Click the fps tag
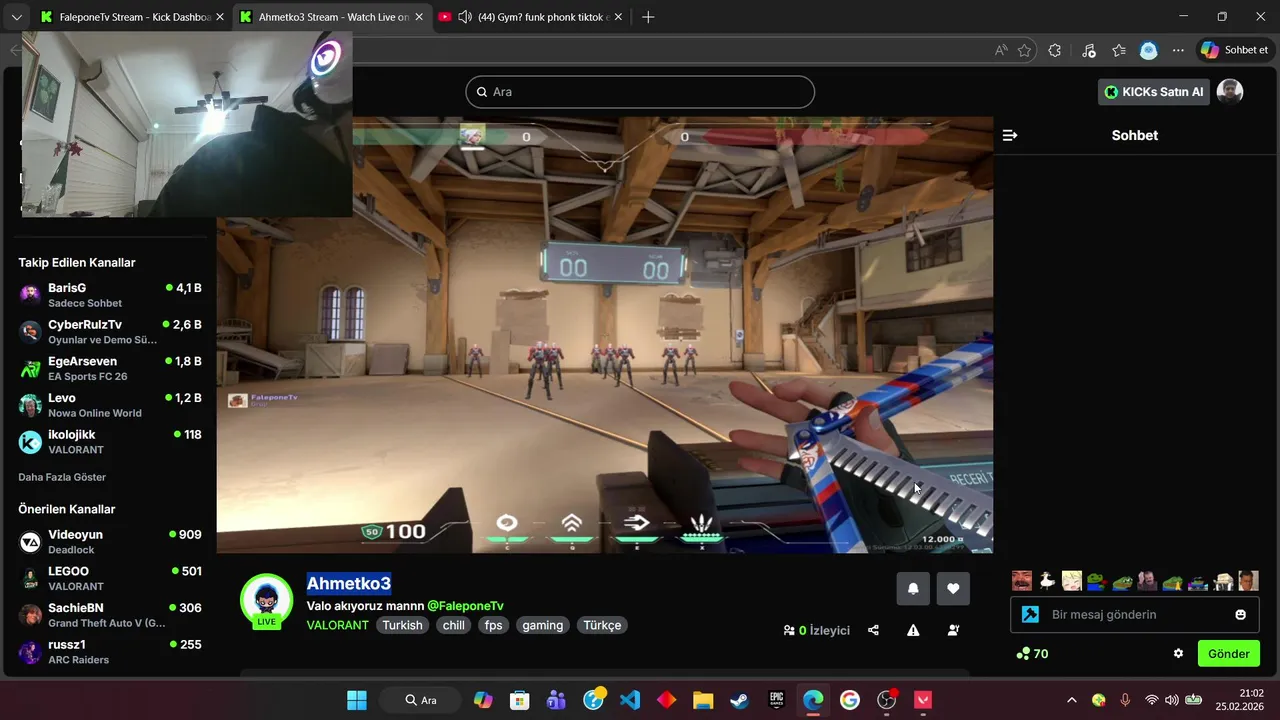The width and height of the screenshot is (1280, 720). point(494,625)
